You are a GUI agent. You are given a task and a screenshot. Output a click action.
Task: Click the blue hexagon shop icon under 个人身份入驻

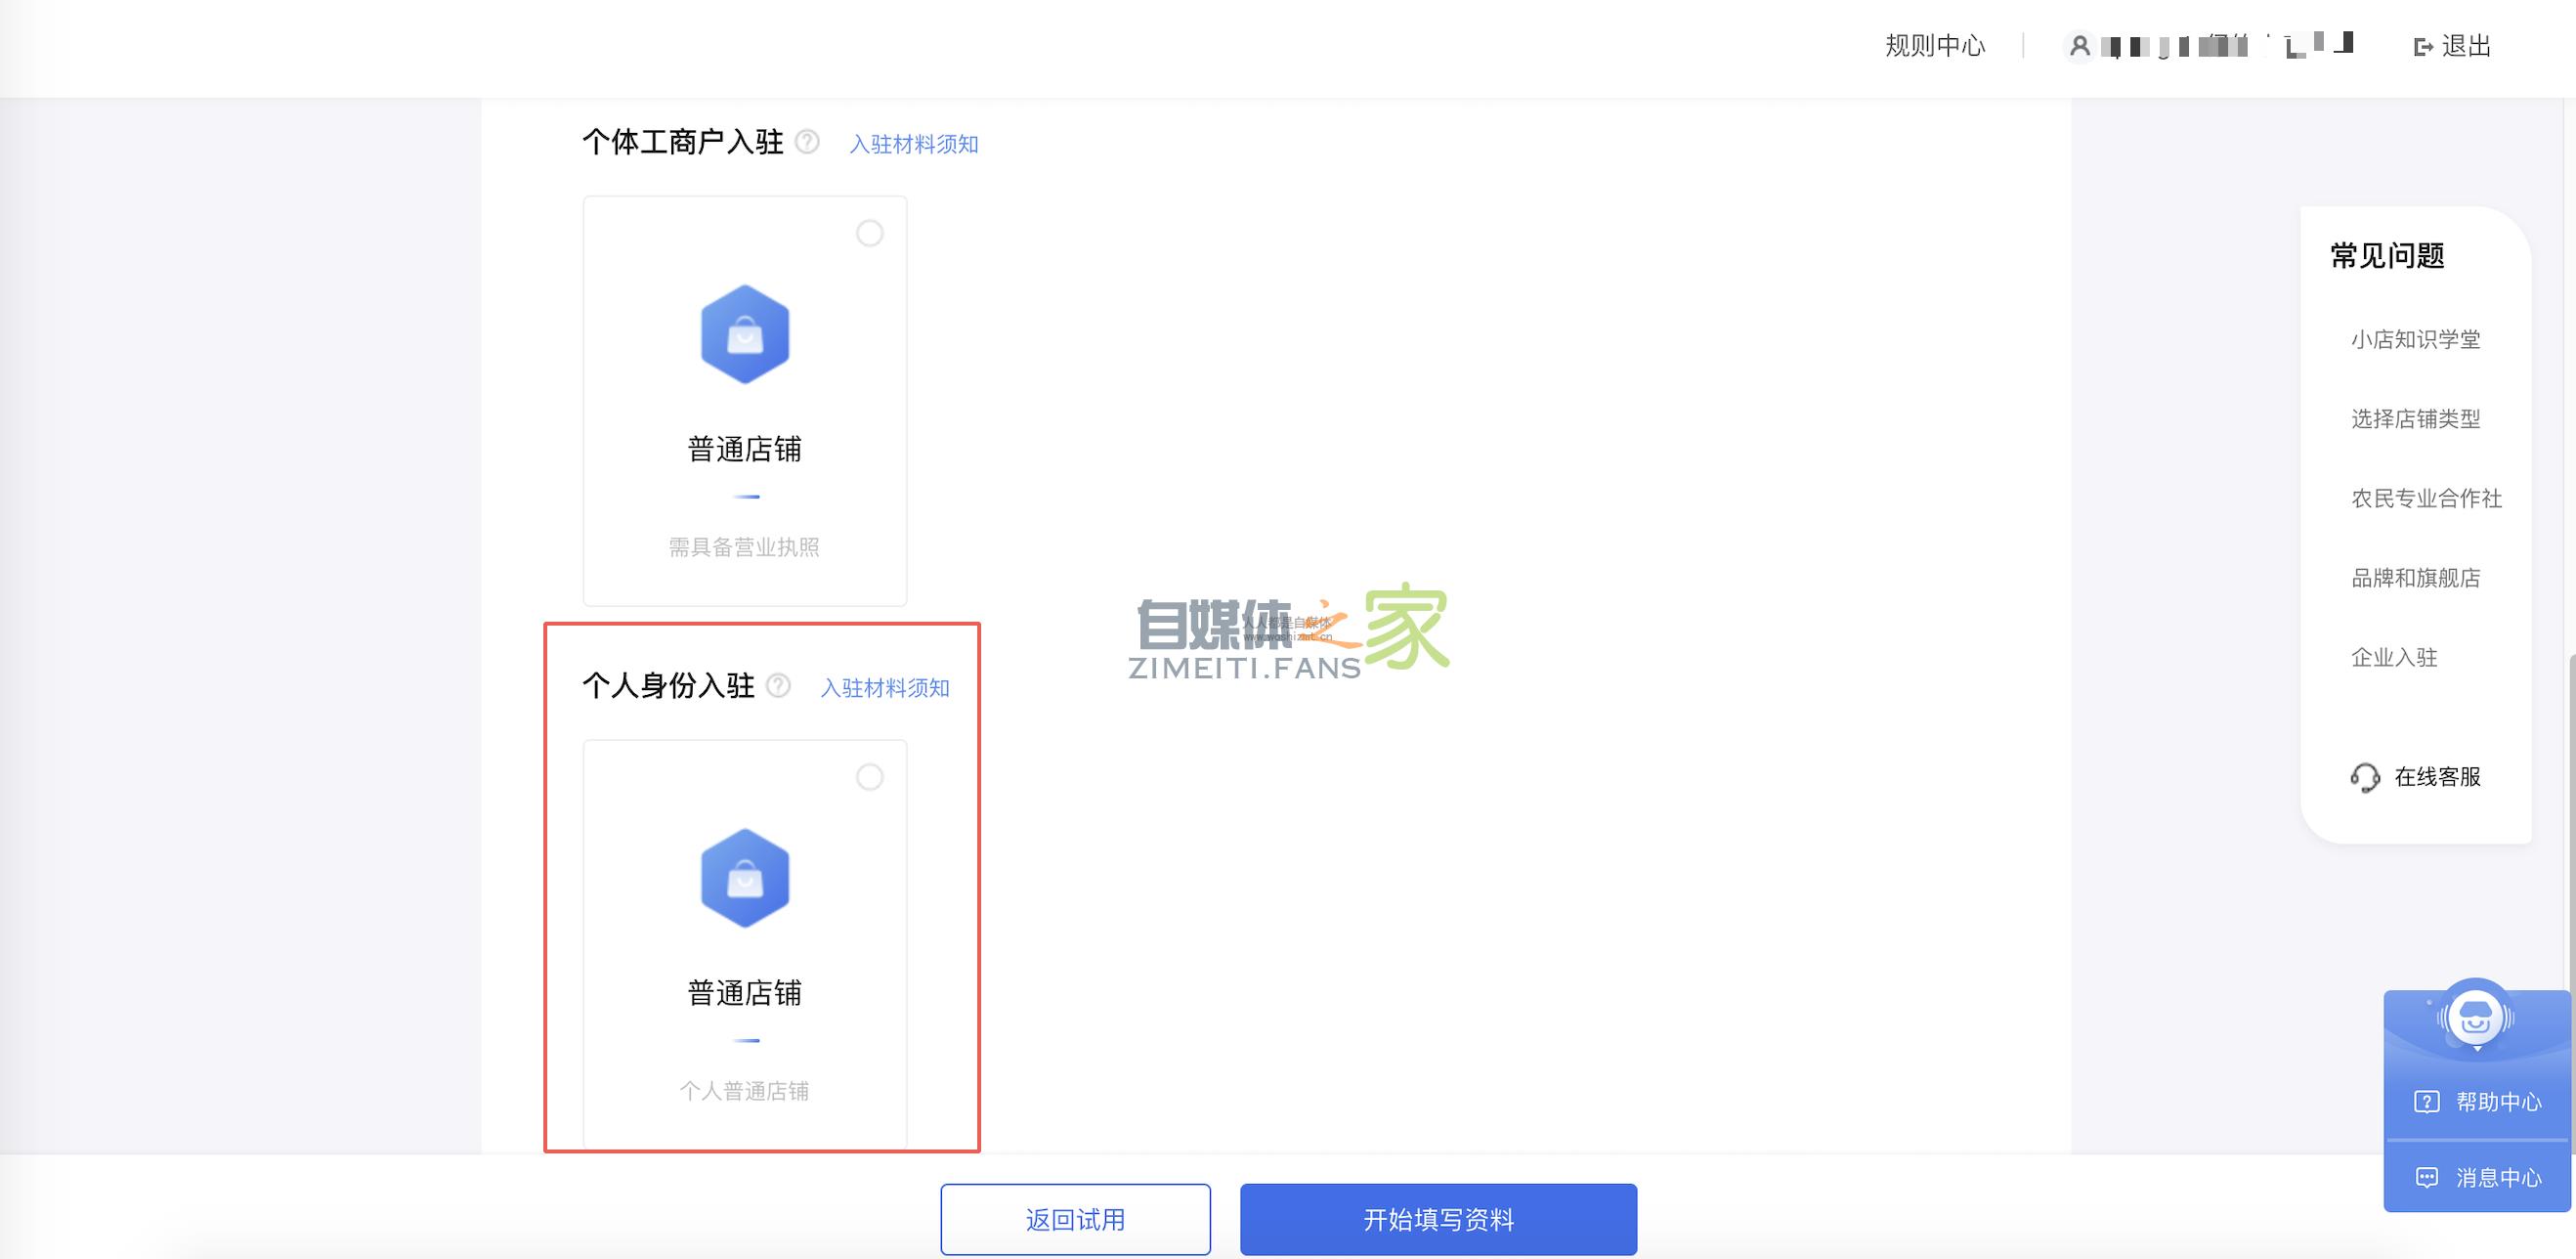coord(744,880)
